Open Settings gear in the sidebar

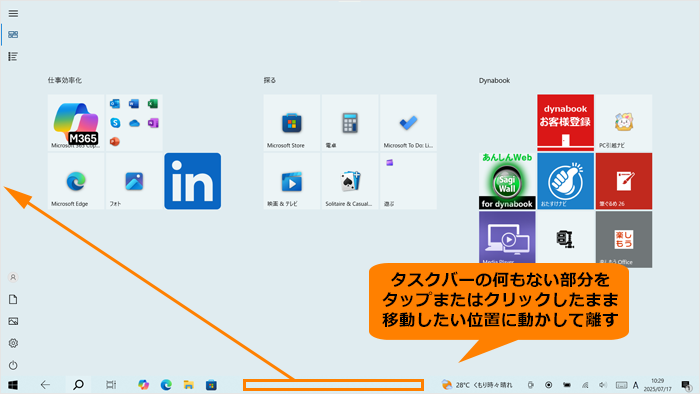13,343
